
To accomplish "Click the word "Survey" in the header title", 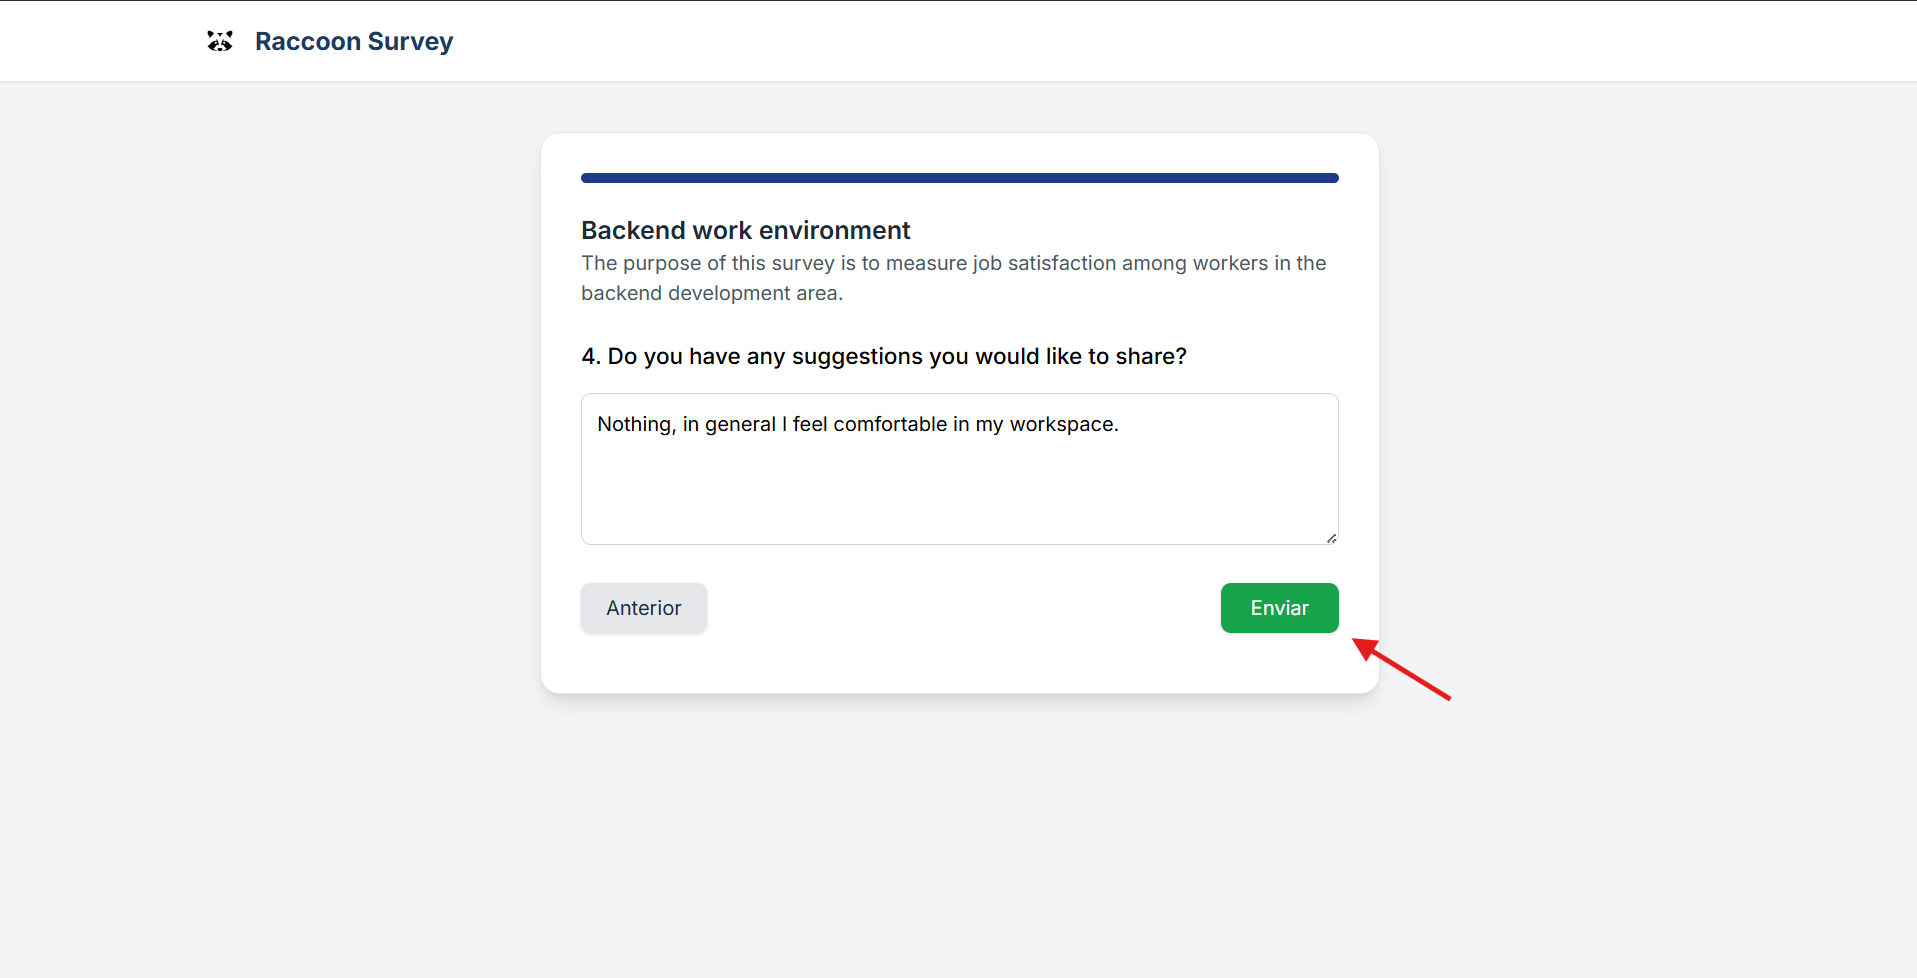I will [410, 41].
